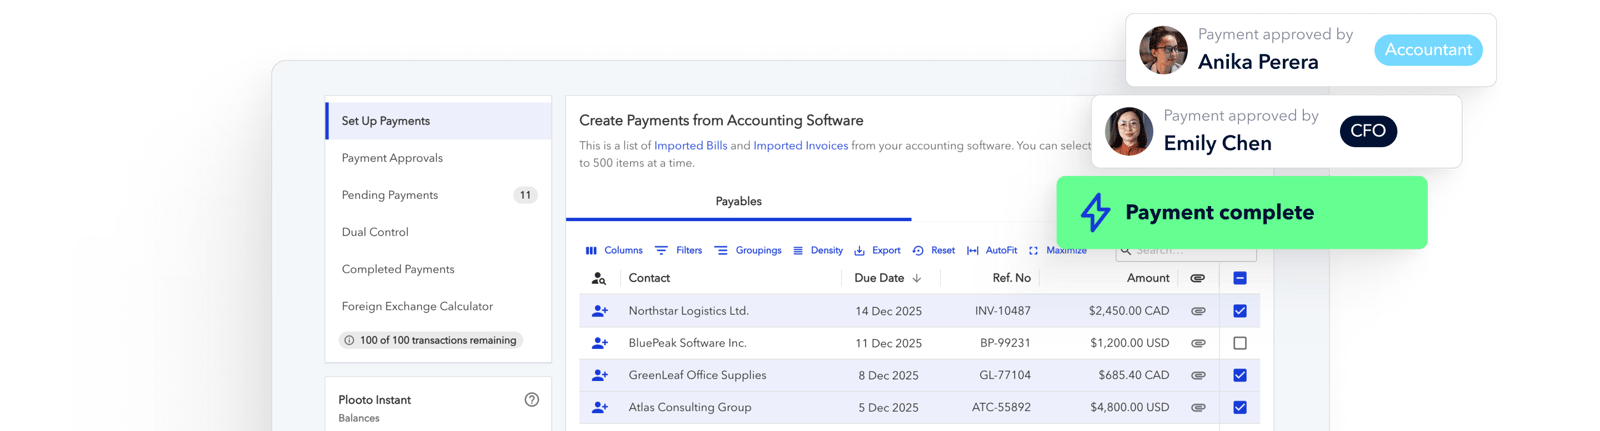
Task: Click the Reset toolbar button
Action: pyautogui.click(x=933, y=251)
